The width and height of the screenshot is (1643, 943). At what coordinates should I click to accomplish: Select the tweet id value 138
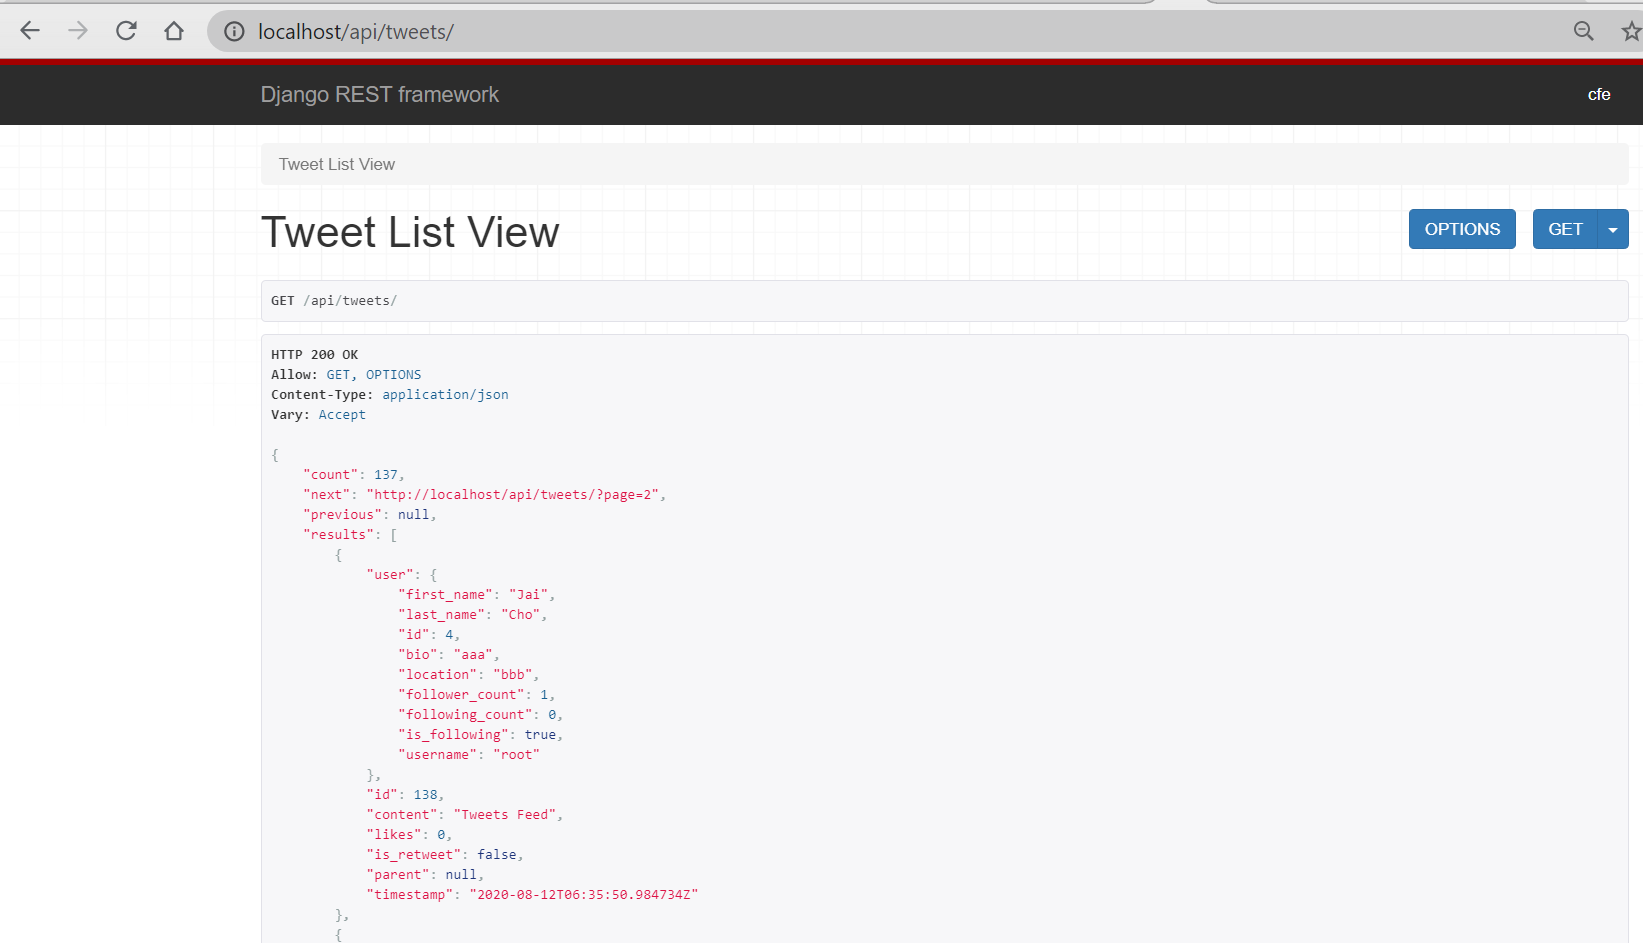pyautogui.click(x=426, y=795)
